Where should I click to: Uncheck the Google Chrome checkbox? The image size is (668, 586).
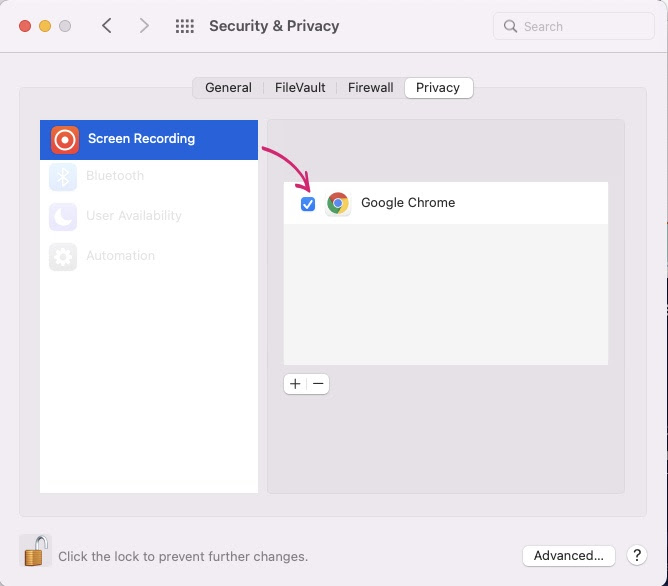tap(308, 204)
